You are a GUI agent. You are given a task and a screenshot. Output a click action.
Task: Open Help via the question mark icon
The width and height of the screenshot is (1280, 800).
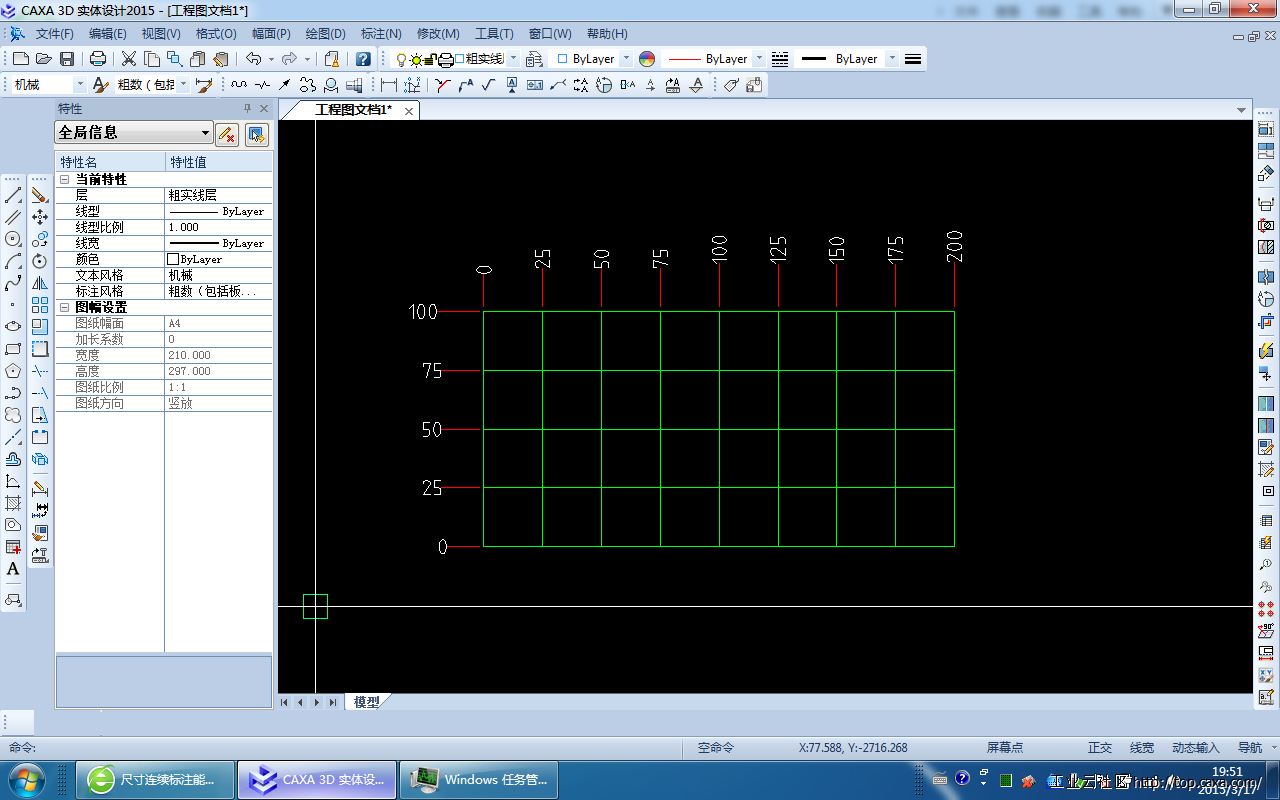coord(363,59)
